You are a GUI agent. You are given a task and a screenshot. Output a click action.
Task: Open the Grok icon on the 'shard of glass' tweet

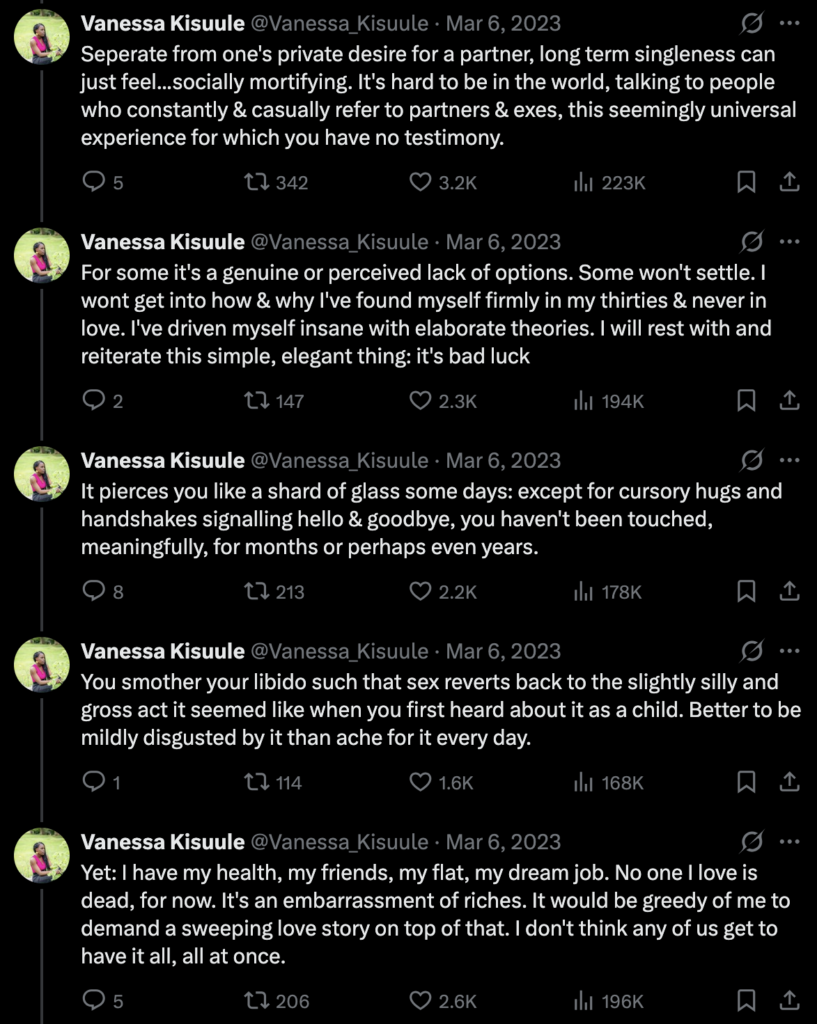coord(752,461)
